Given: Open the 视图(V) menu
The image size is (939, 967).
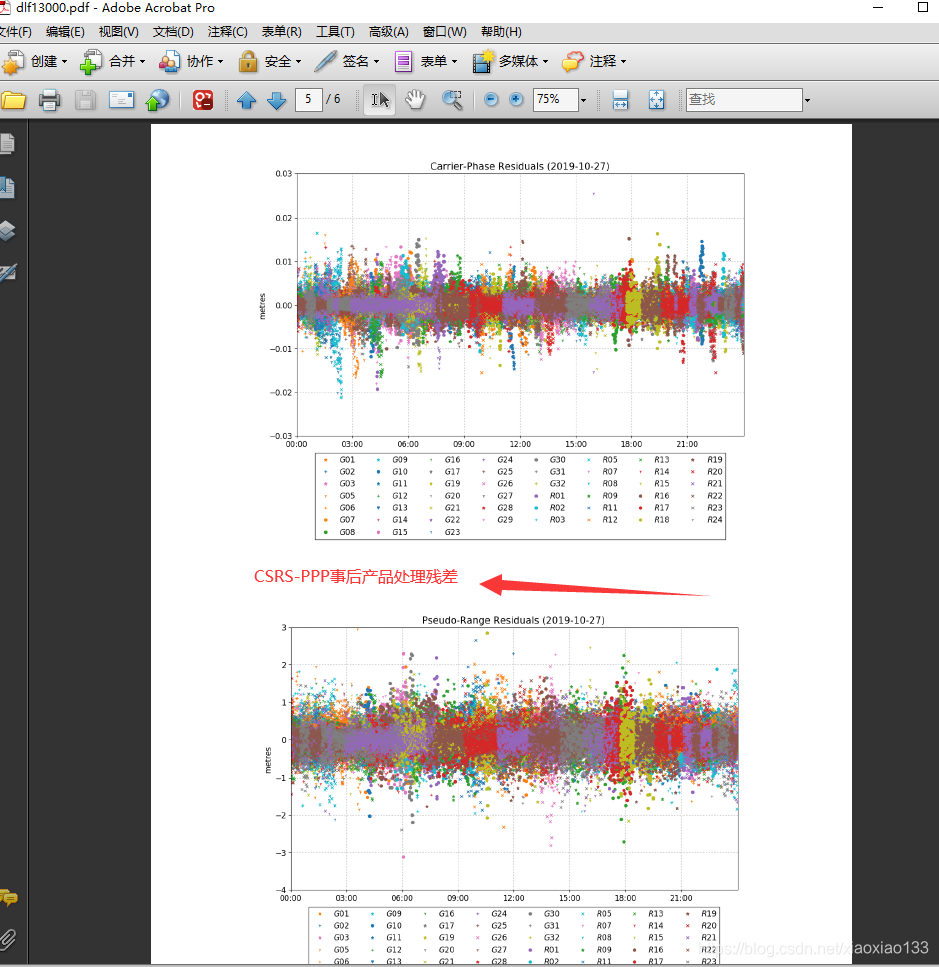Looking at the screenshot, I should 118,31.
